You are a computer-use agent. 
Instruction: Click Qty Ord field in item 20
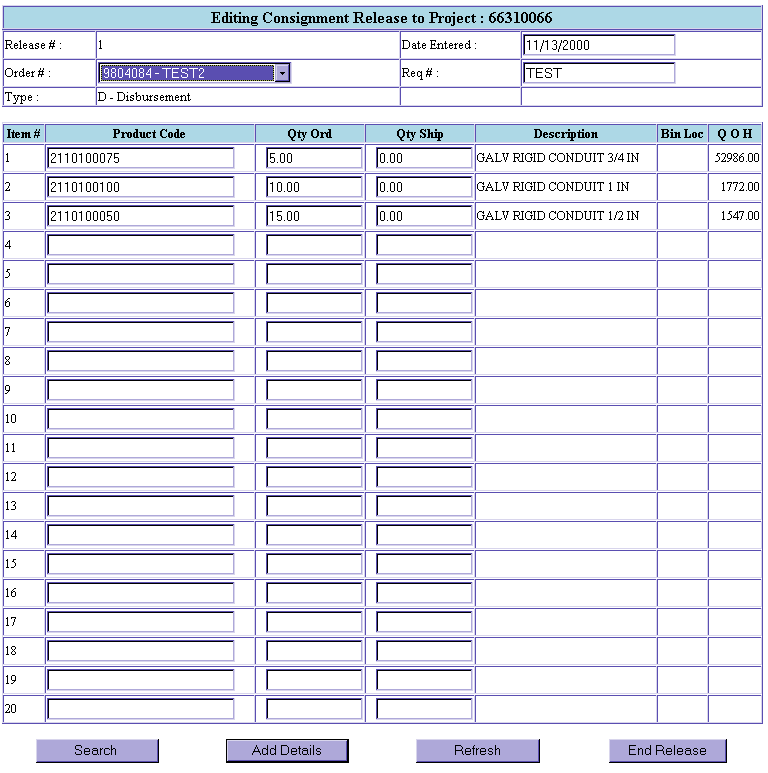coord(314,709)
